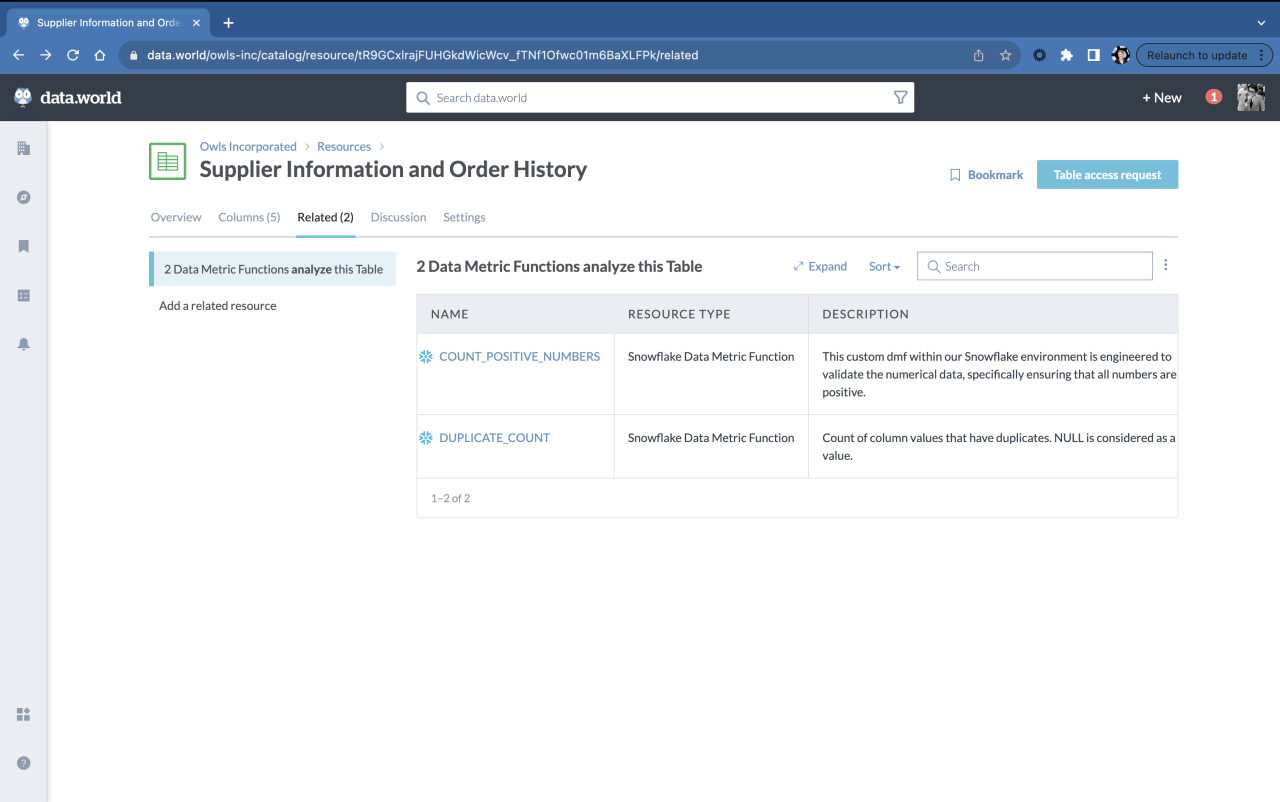
Task: Open the apps grid icon in sidebar
Action: point(24,714)
